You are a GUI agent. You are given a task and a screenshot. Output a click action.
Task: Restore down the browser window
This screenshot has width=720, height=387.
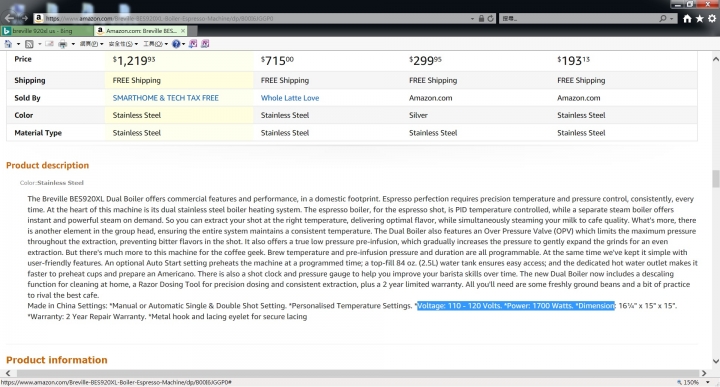(690, 4)
